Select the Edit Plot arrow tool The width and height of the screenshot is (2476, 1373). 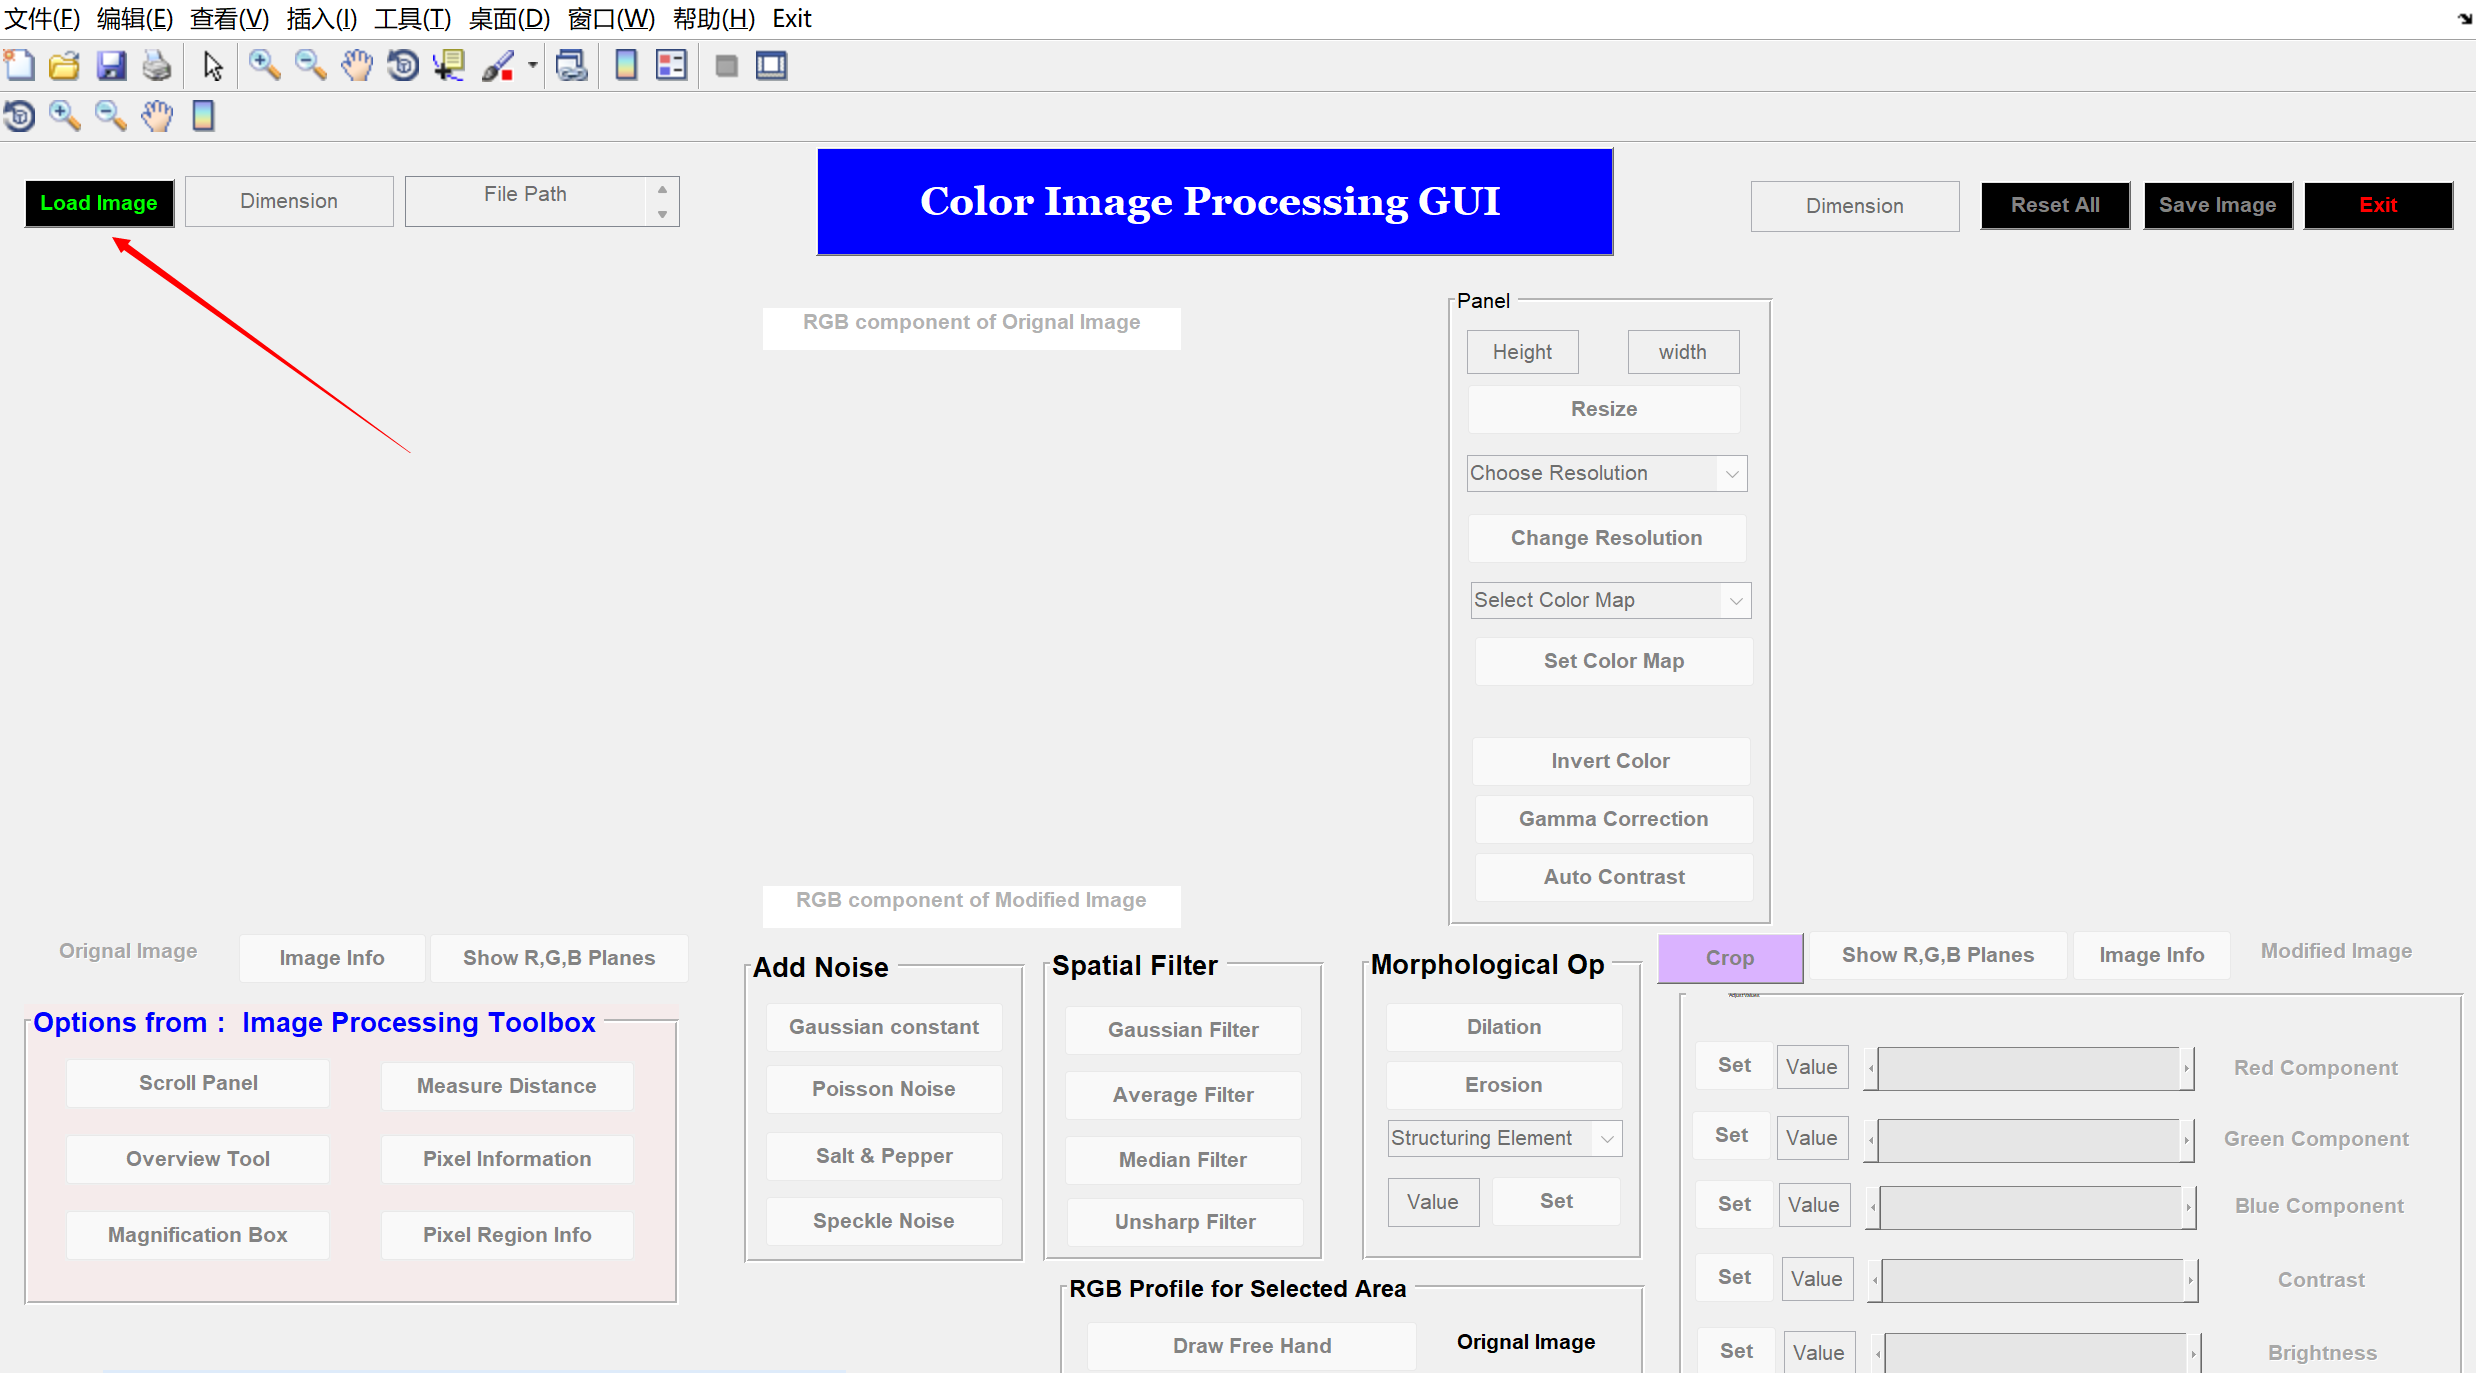pos(212,66)
